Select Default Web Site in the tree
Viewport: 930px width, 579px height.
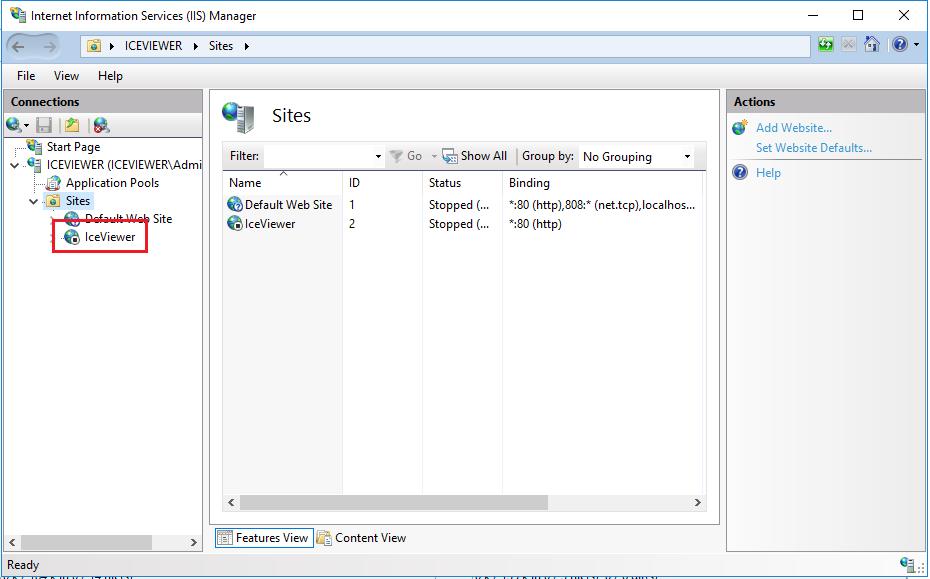(x=128, y=219)
